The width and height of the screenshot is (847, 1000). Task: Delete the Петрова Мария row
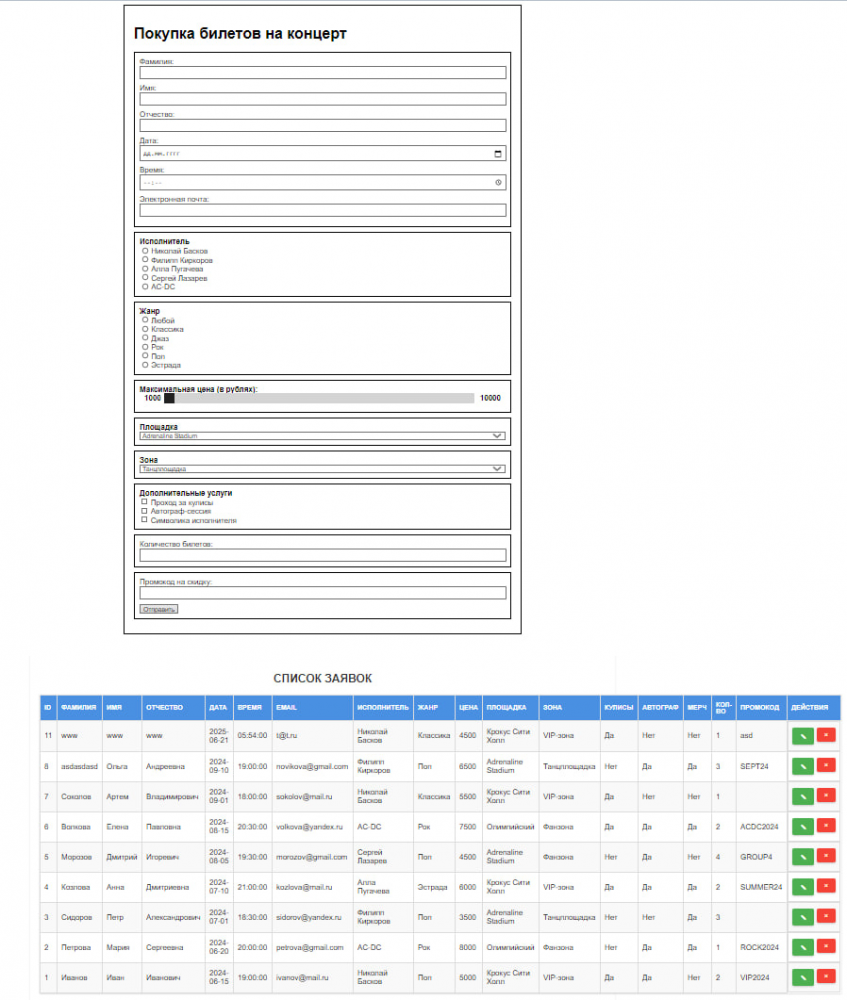(826, 946)
